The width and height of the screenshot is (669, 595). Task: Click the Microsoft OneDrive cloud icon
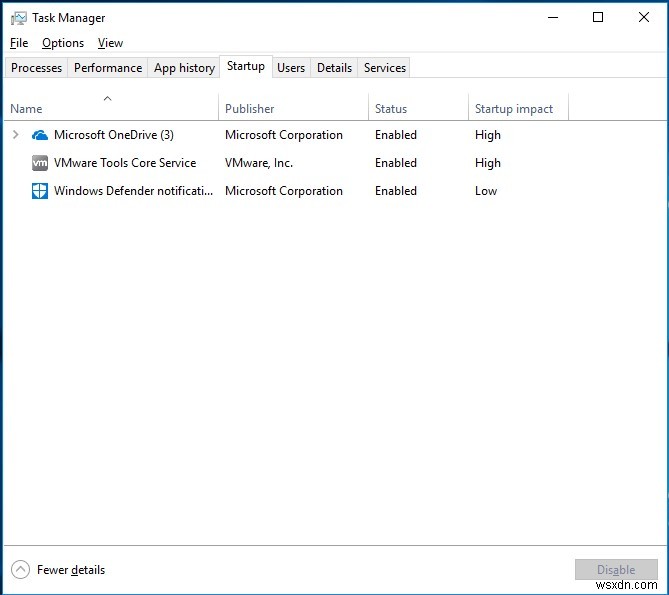click(x=40, y=135)
